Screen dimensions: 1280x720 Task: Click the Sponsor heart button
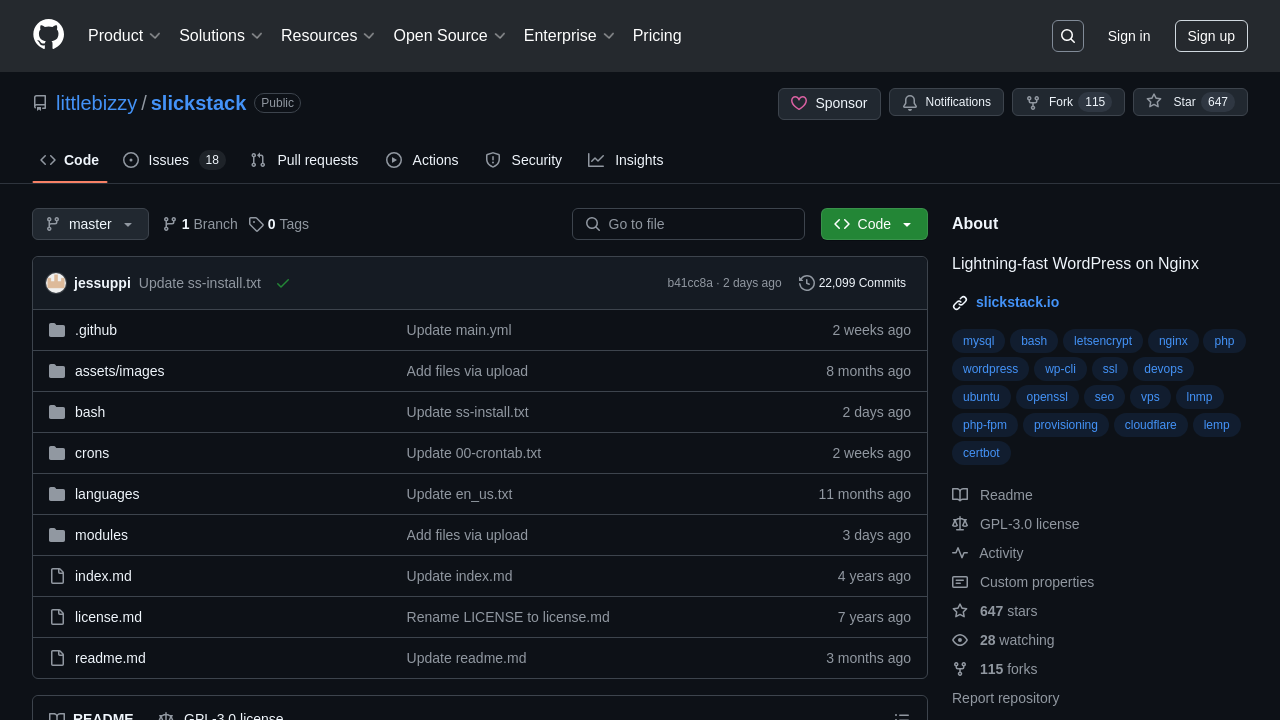[x=829, y=103]
